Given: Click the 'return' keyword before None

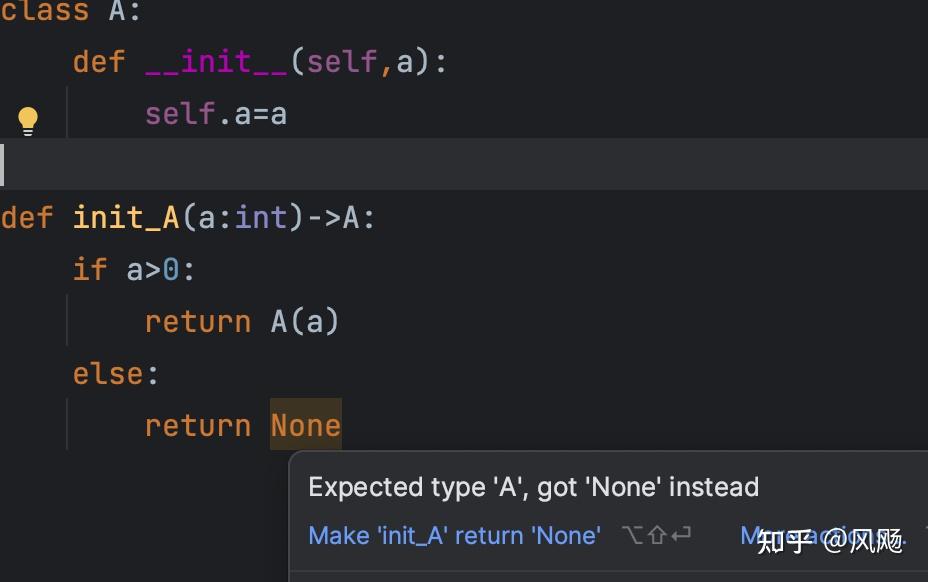Looking at the screenshot, I should pos(198,426).
